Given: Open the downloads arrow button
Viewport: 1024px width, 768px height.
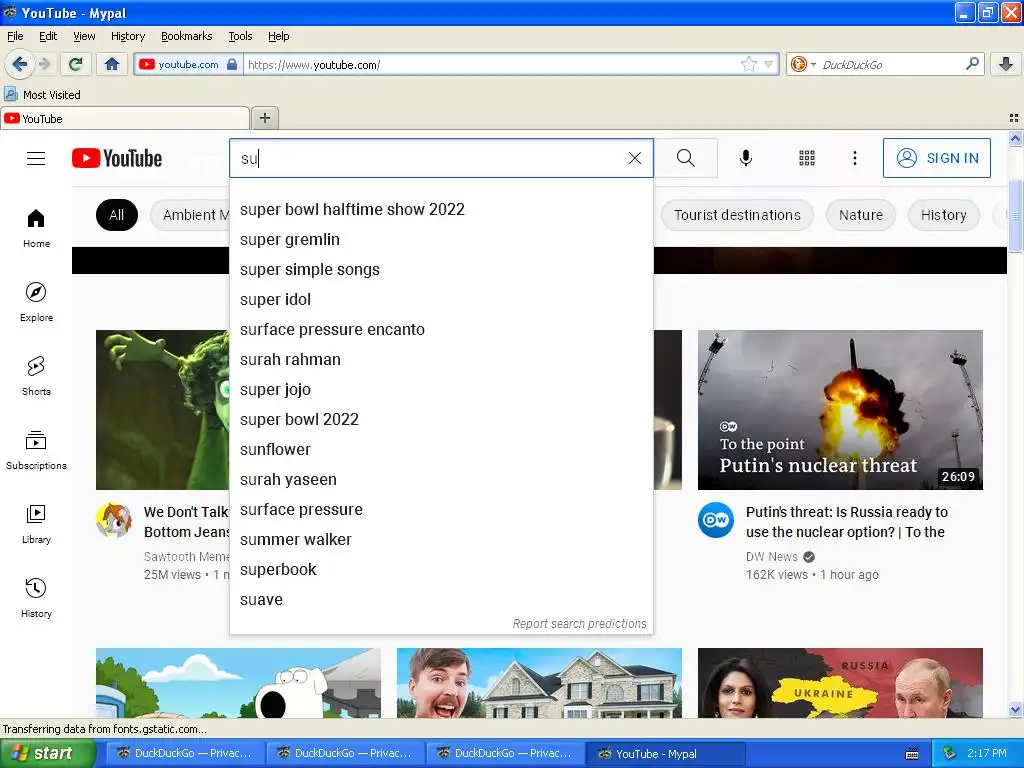Looking at the screenshot, I should pos(1006,64).
